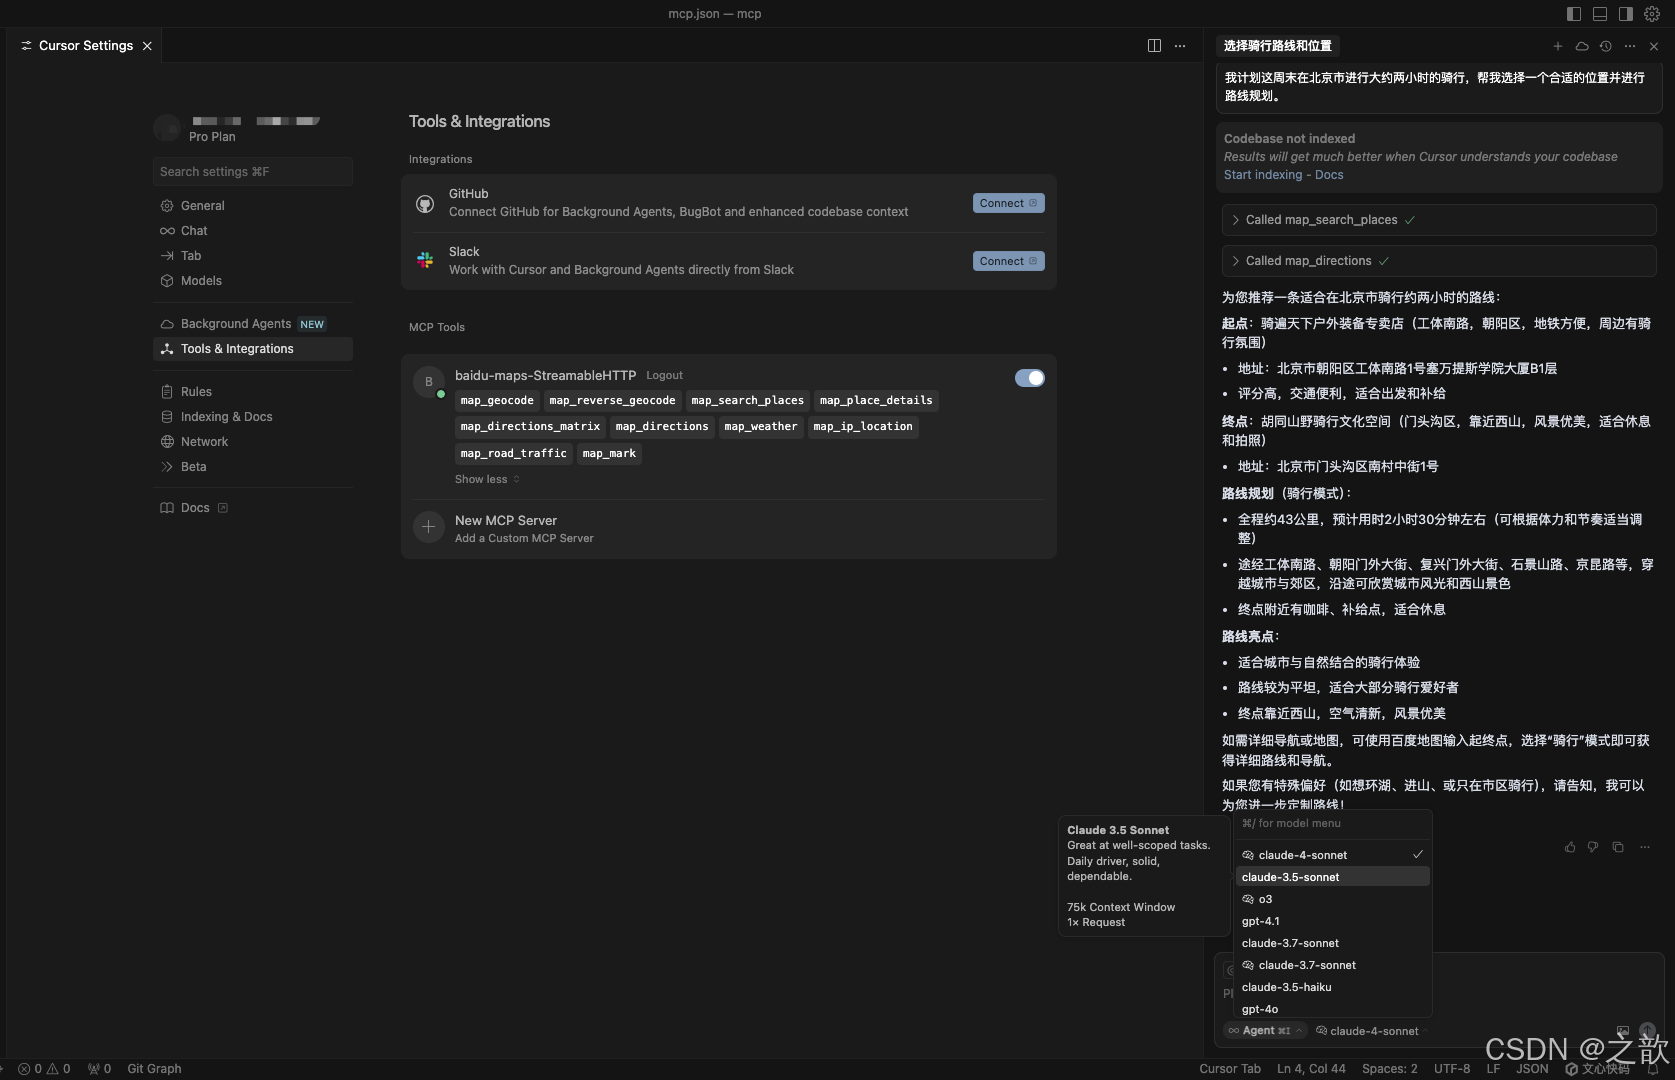Toggle the map_search_places tool
This screenshot has height=1080, width=1675.
click(x=748, y=401)
